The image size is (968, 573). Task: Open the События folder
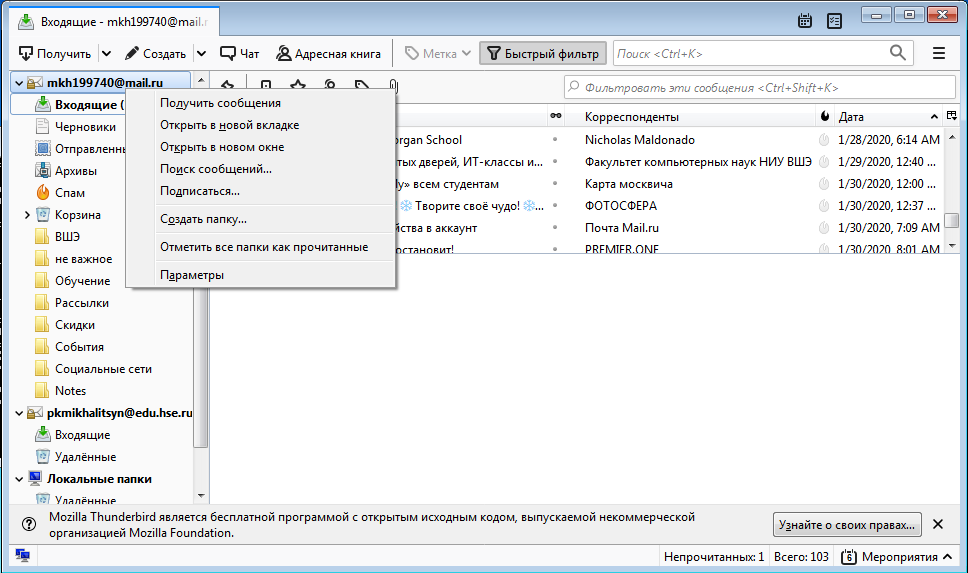coord(79,347)
